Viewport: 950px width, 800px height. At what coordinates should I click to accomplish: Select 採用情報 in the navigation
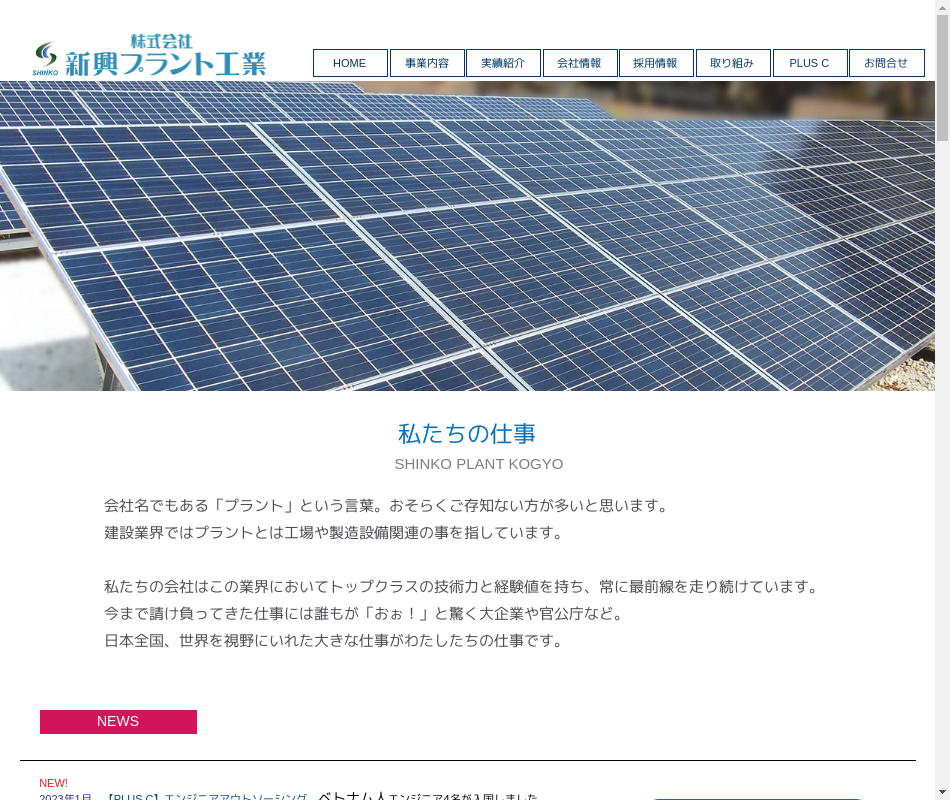[x=656, y=63]
